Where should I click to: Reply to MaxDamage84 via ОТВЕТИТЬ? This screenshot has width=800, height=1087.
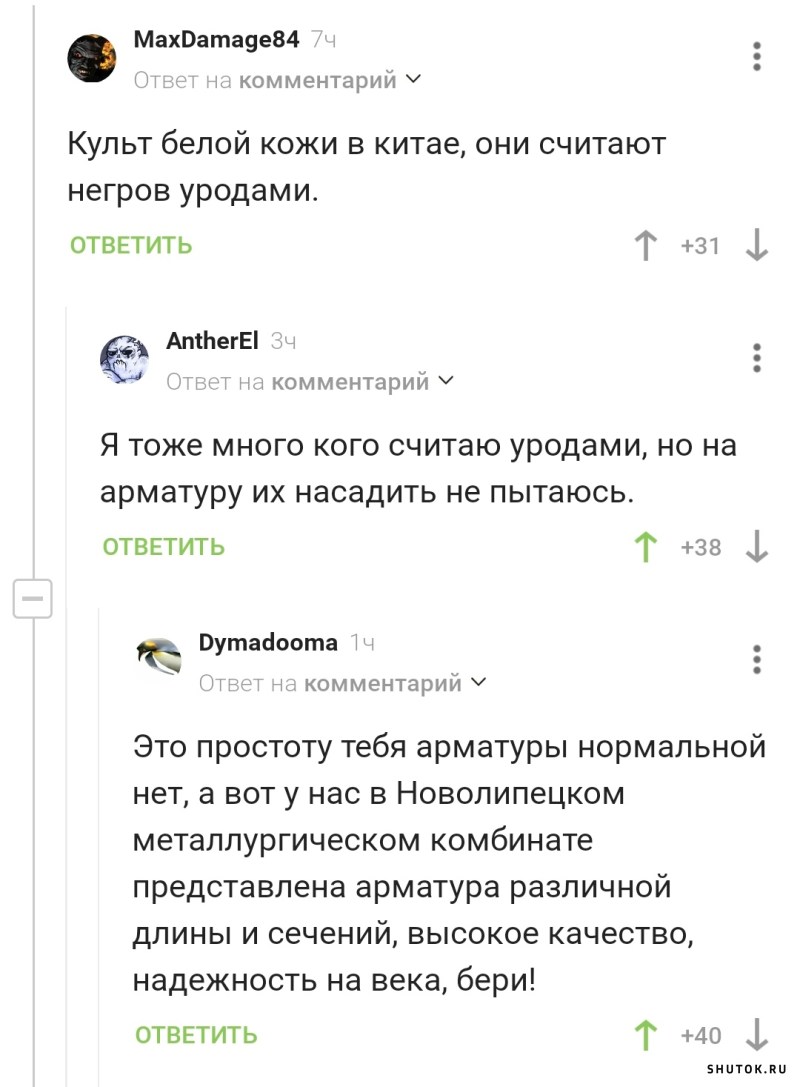pos(131,245)
